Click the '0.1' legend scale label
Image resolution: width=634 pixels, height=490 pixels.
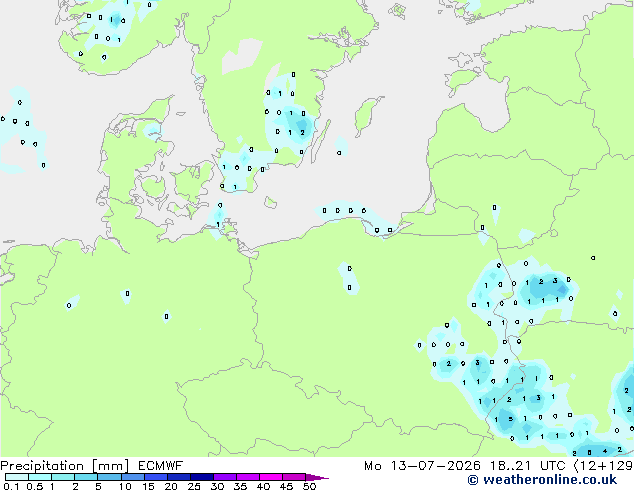11,486
